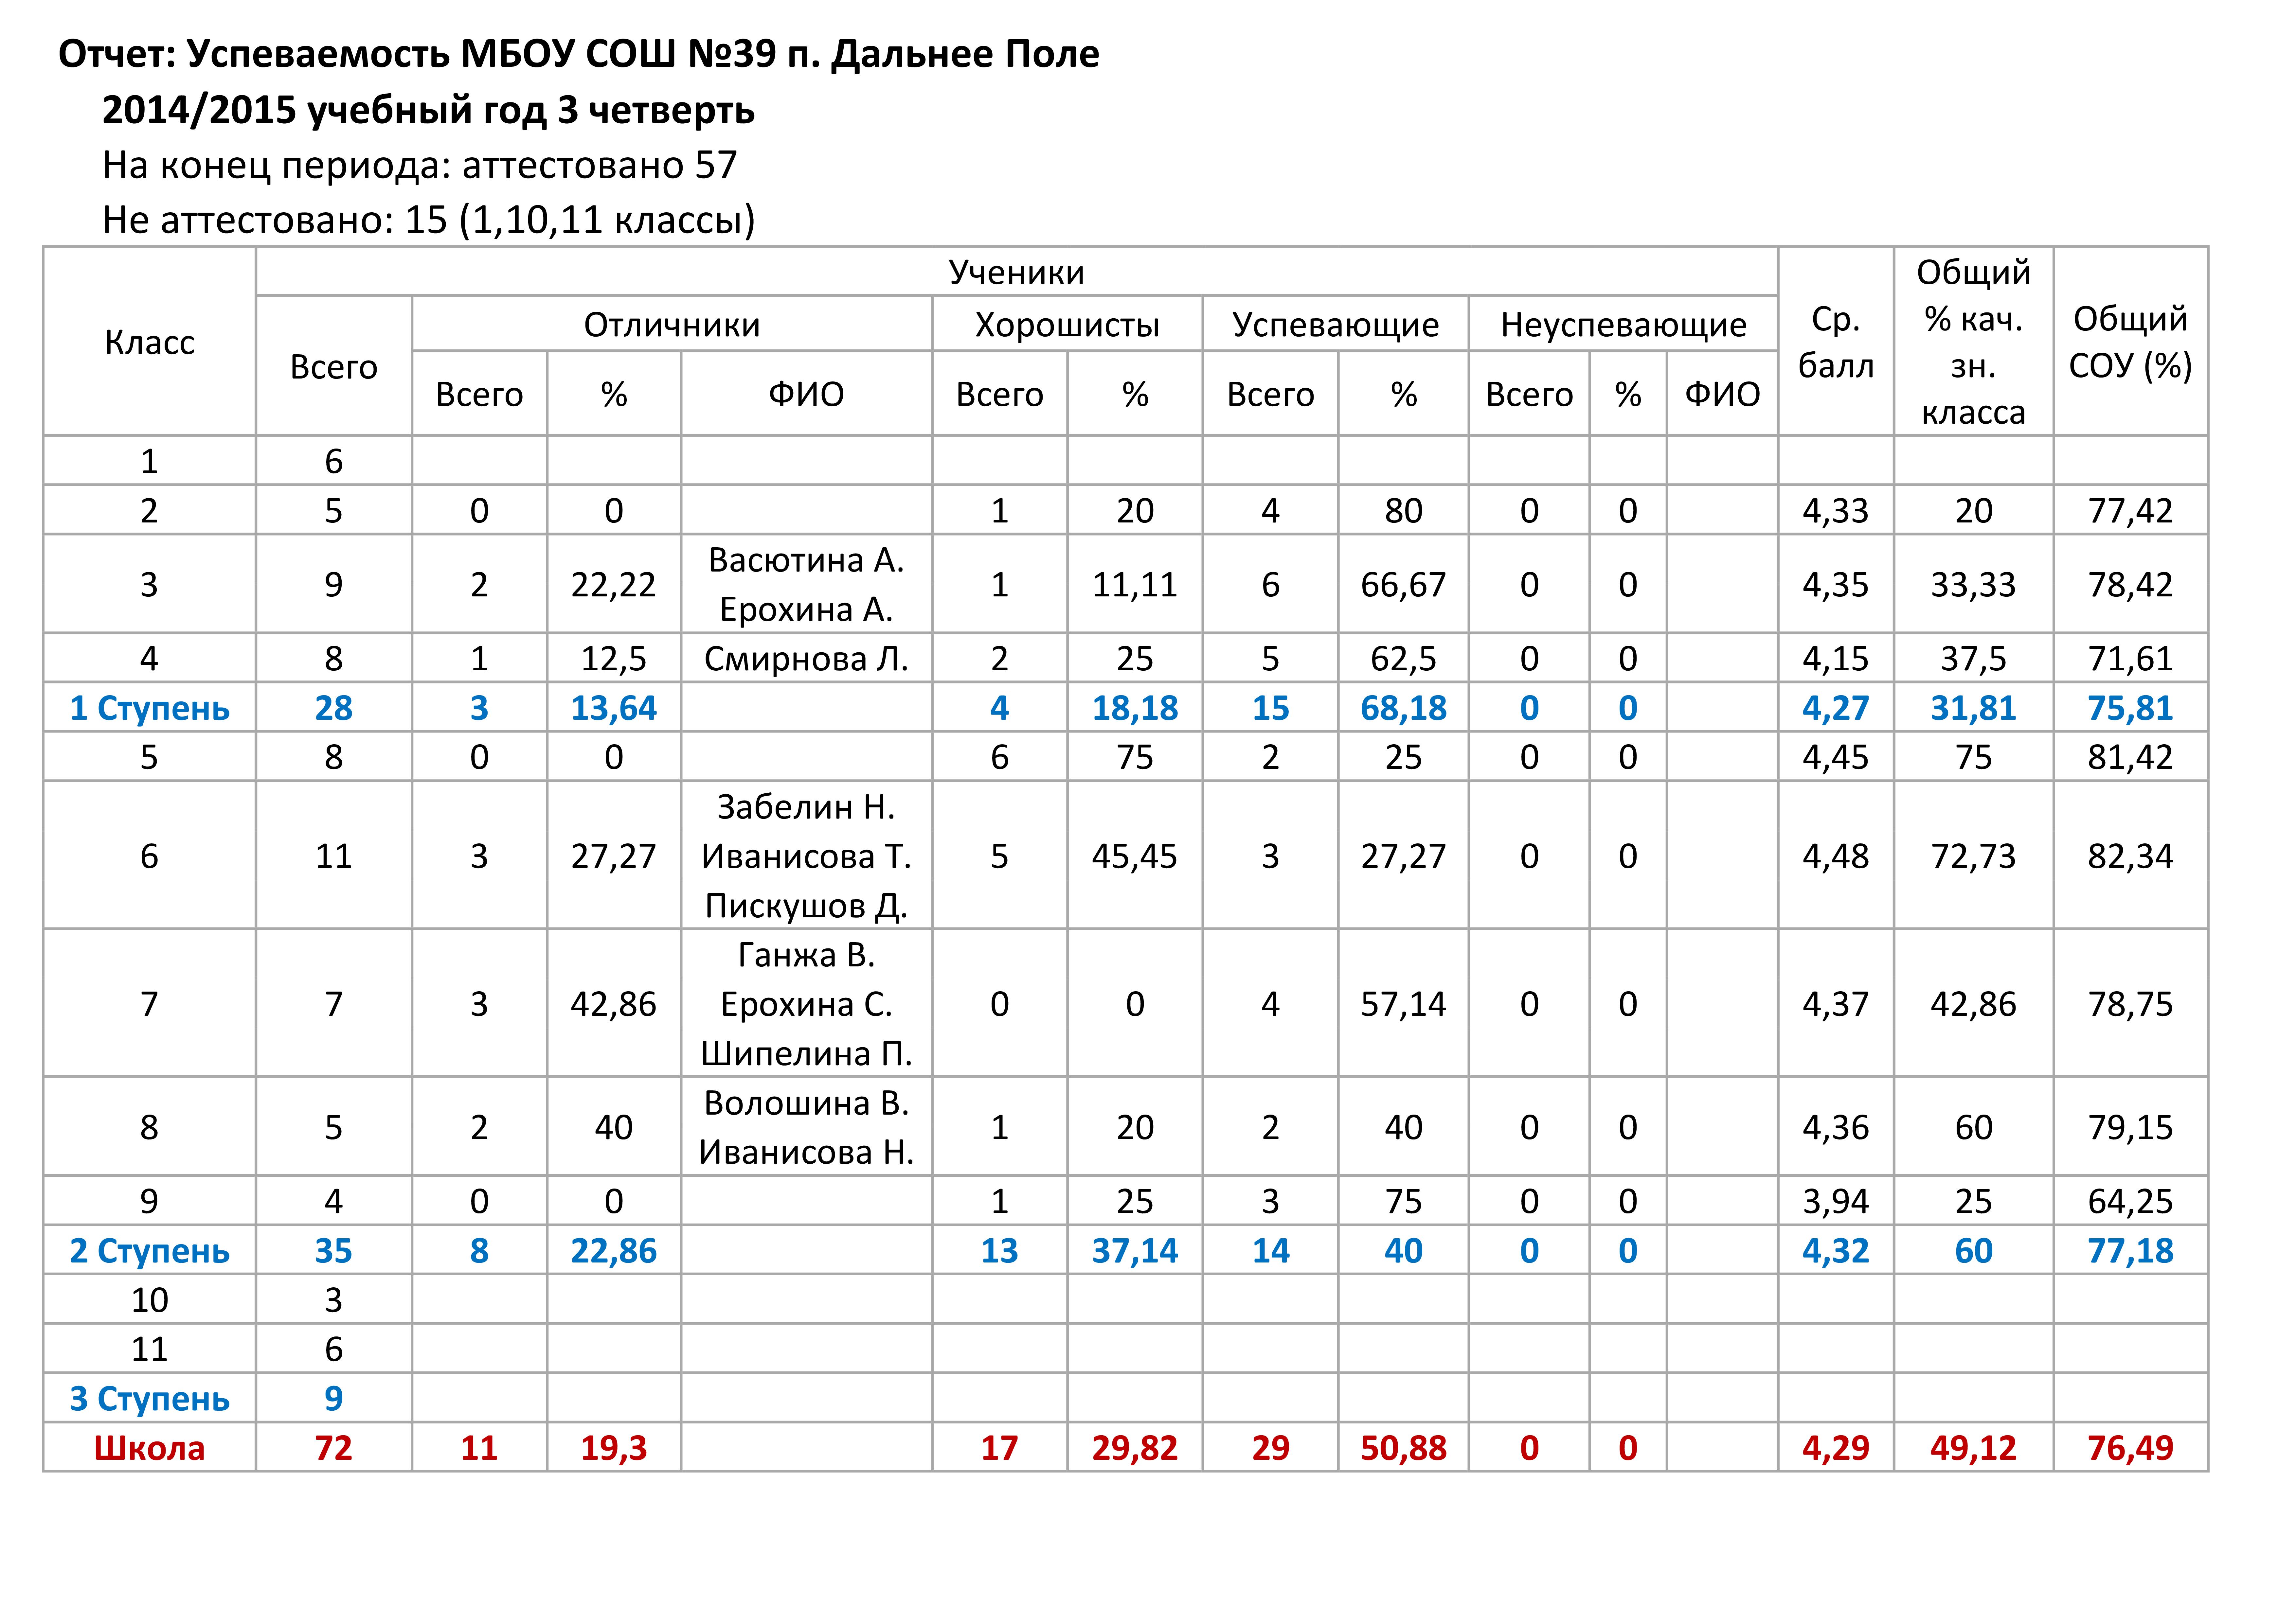This screenshot has height=1623, width=2296.
Task: Click the value 64,25 in class 9 row
Action: [2130, 1202]
